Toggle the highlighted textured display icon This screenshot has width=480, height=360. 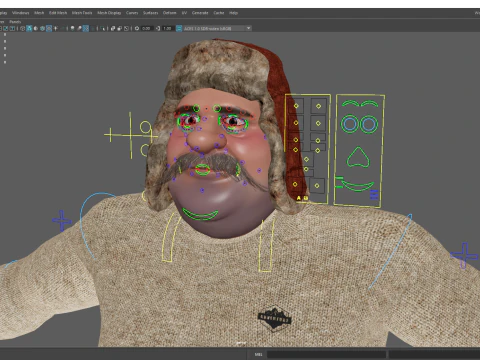coord(49,29)
